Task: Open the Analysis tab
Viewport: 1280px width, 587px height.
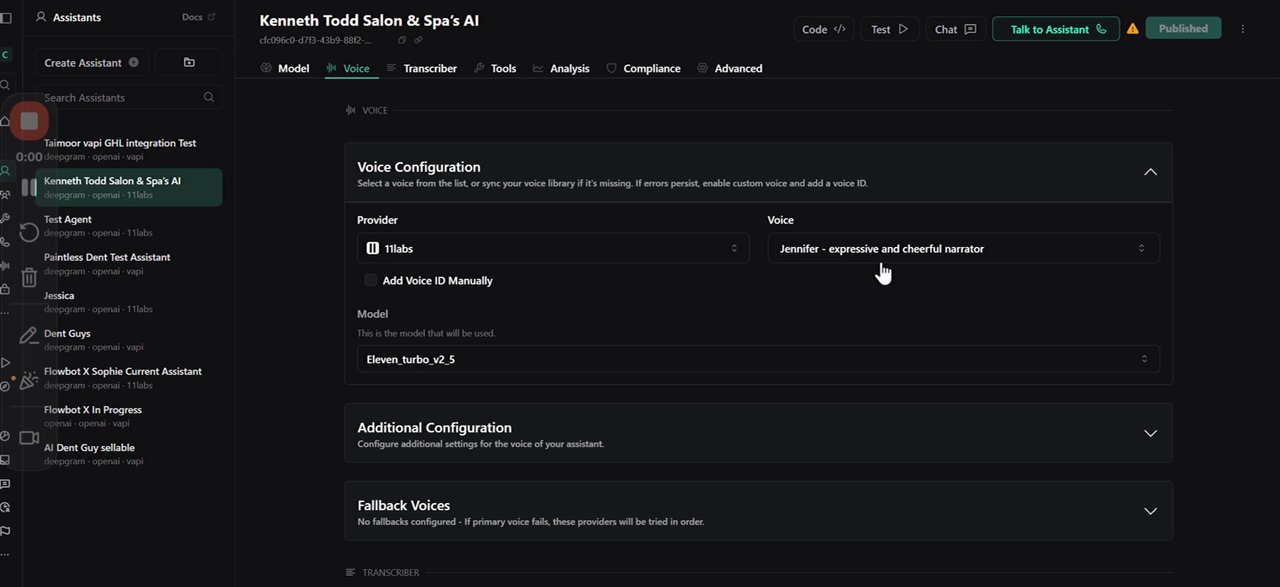Action: 561,68
